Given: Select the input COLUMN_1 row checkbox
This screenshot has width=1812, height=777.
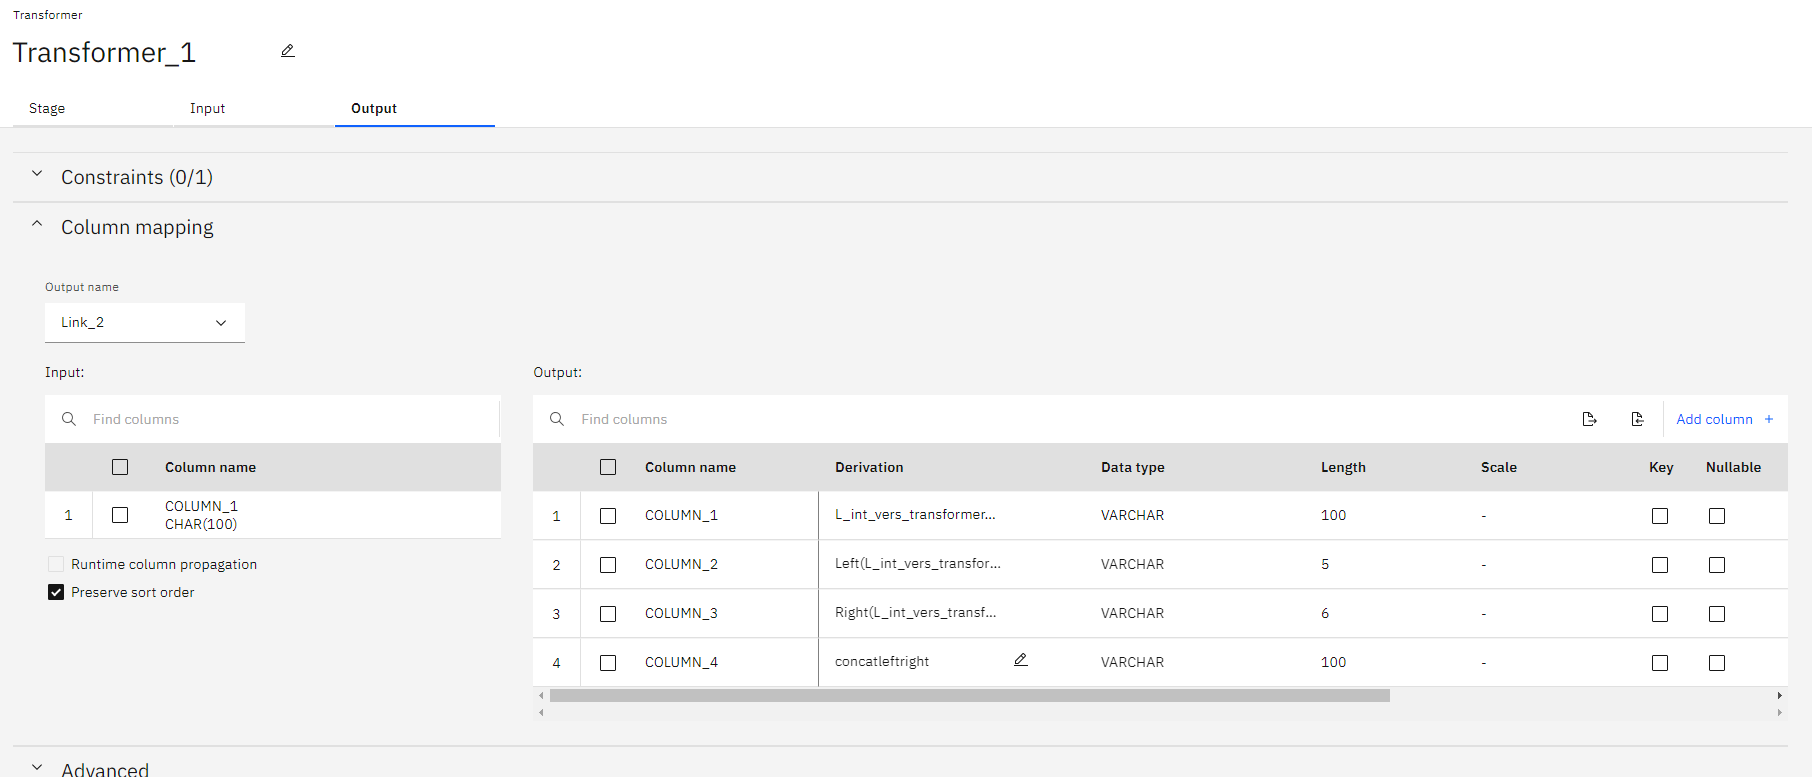Looking at the screenshot, I should (120, 515).
